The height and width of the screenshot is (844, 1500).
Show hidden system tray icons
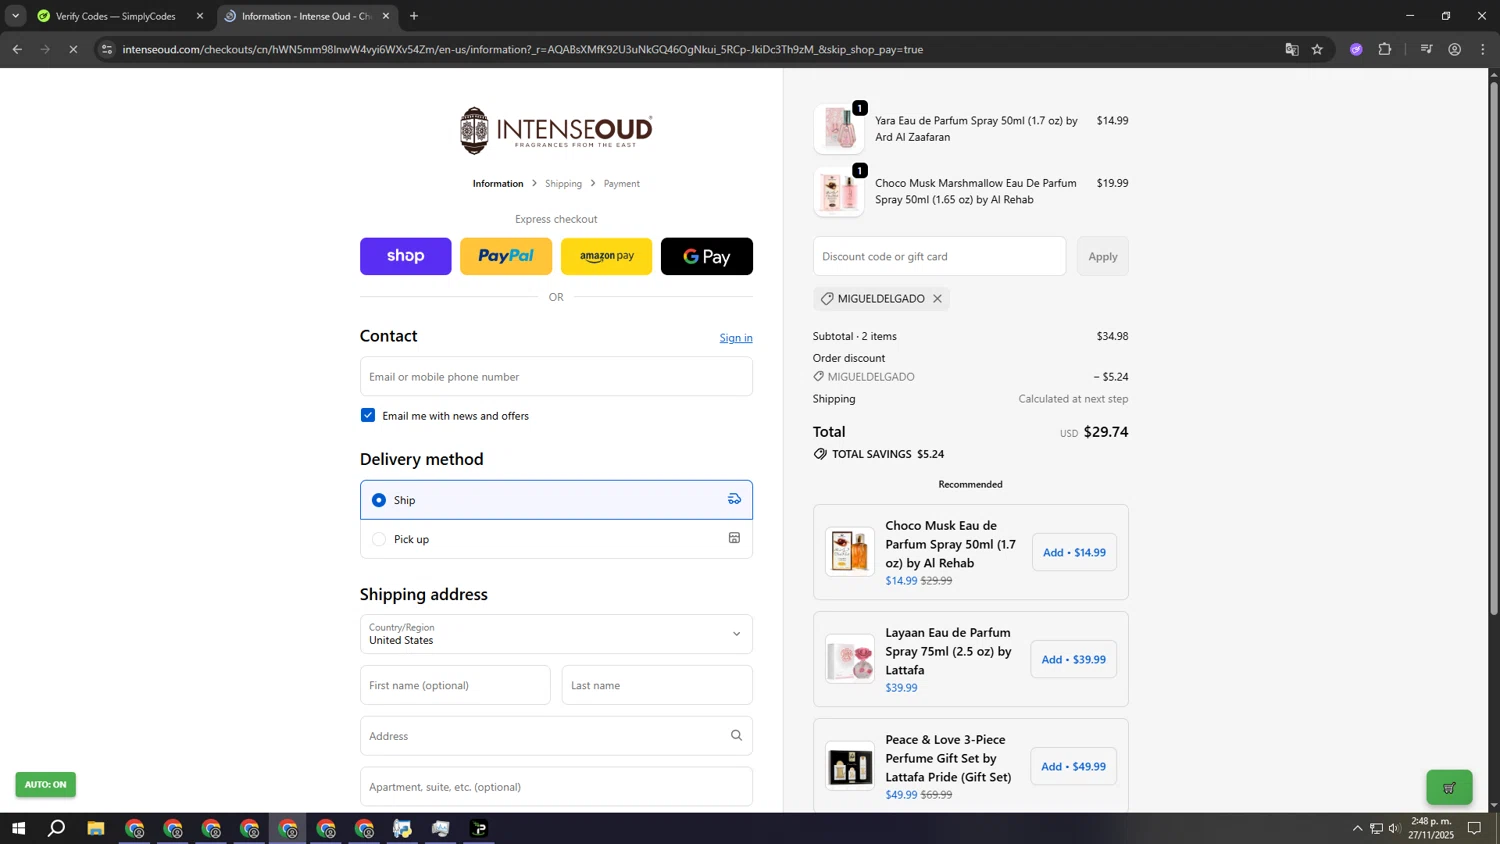pyautogui.click(x=1357, y=828)
